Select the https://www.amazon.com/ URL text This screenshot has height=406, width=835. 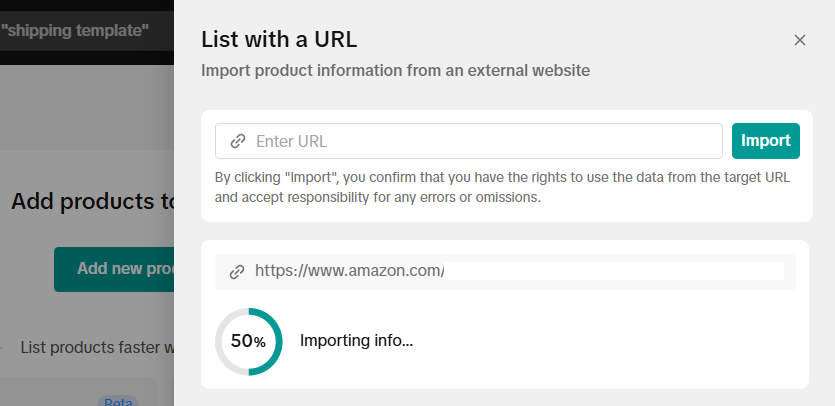click(349, 271)
